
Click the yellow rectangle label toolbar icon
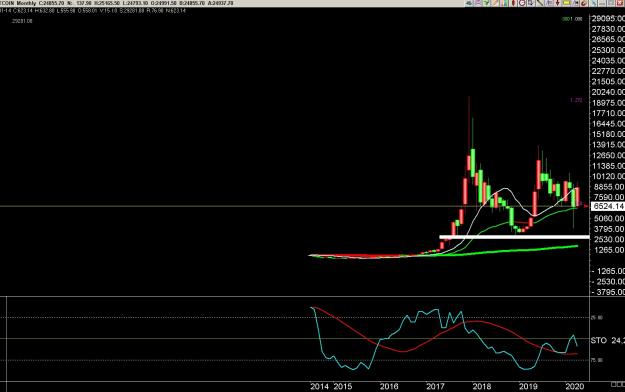(x=566, y=3)
